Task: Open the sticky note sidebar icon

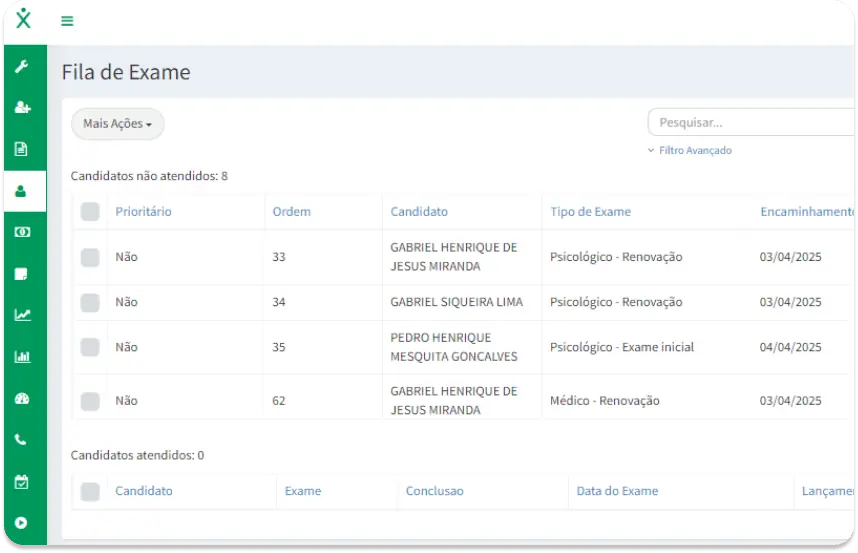Action: (x=21, y=273)
